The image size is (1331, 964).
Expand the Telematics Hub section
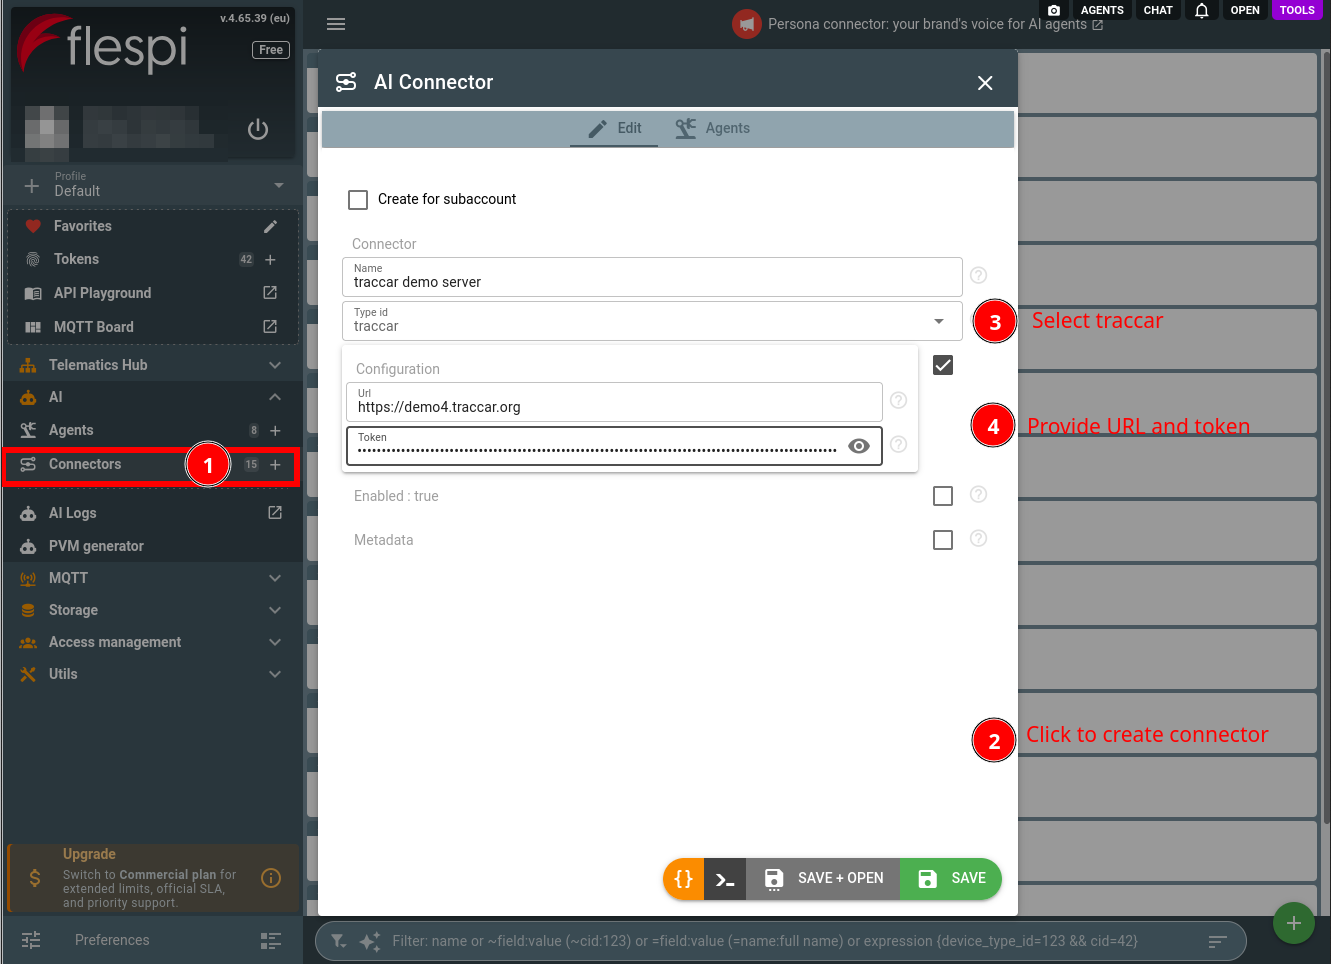152,365
